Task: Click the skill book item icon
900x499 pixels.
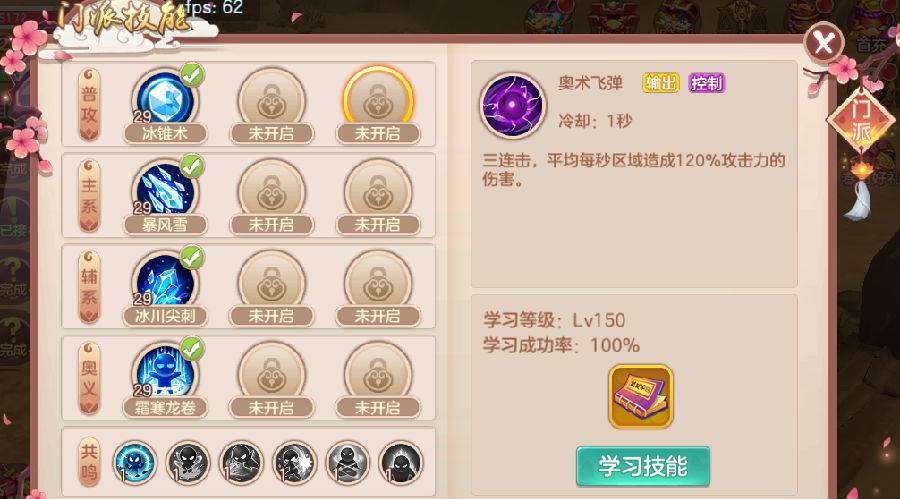Action: coord(641,396)
